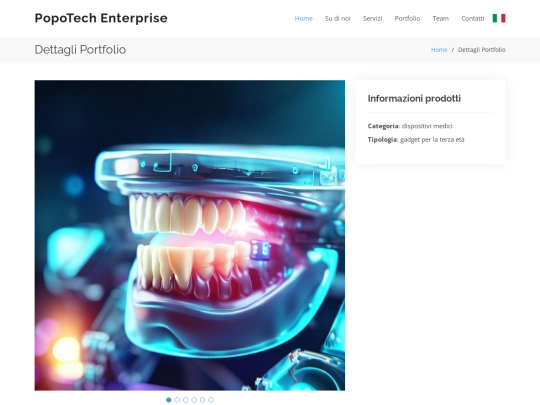Open the Team section link
This screenshot has height=405, width=540.
[x=440, y=19]
